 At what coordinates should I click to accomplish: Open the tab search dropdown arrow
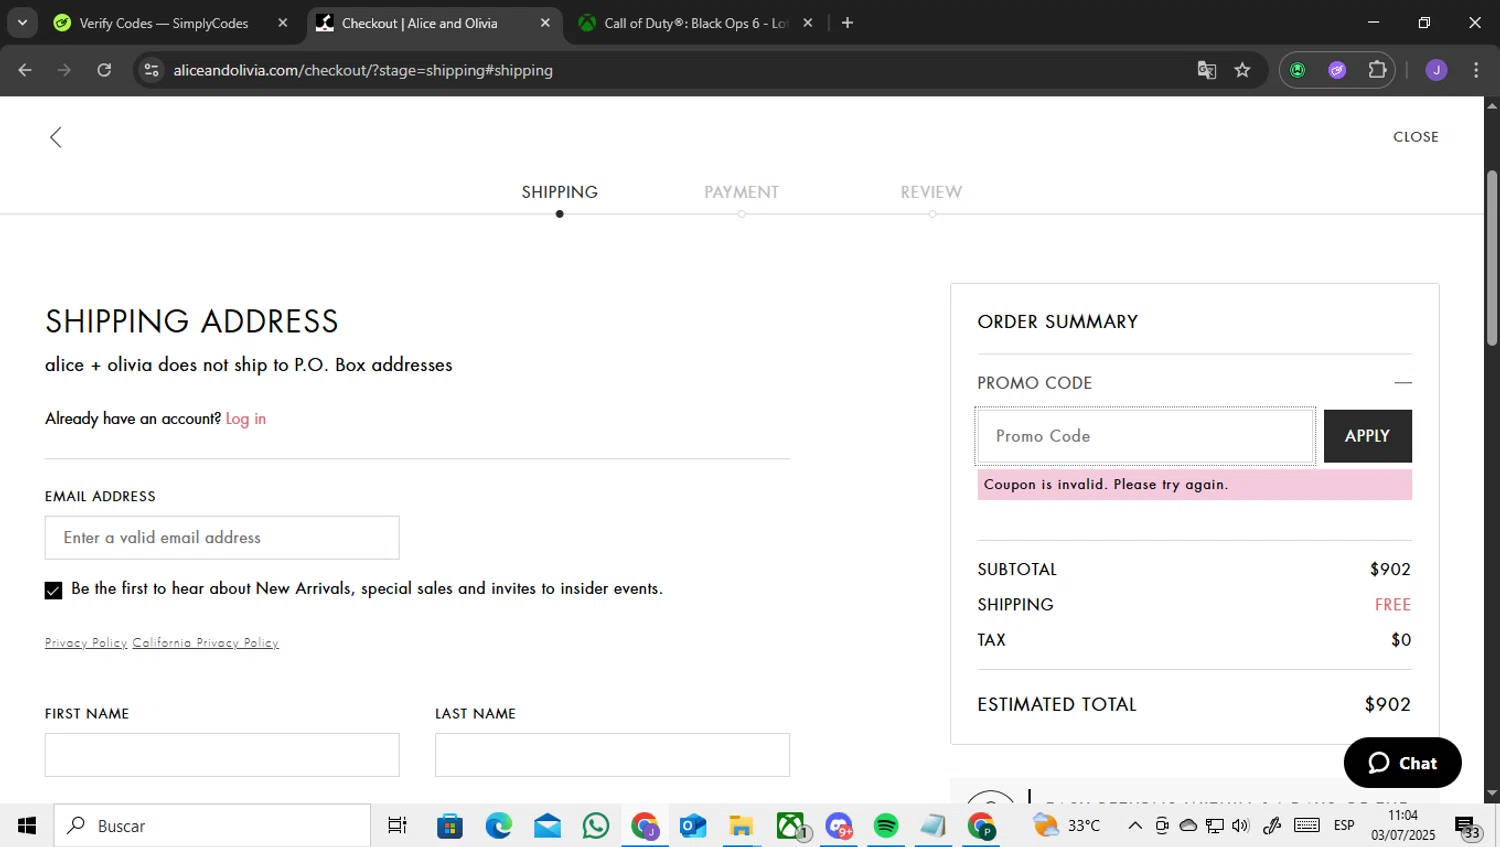(22, 23)
